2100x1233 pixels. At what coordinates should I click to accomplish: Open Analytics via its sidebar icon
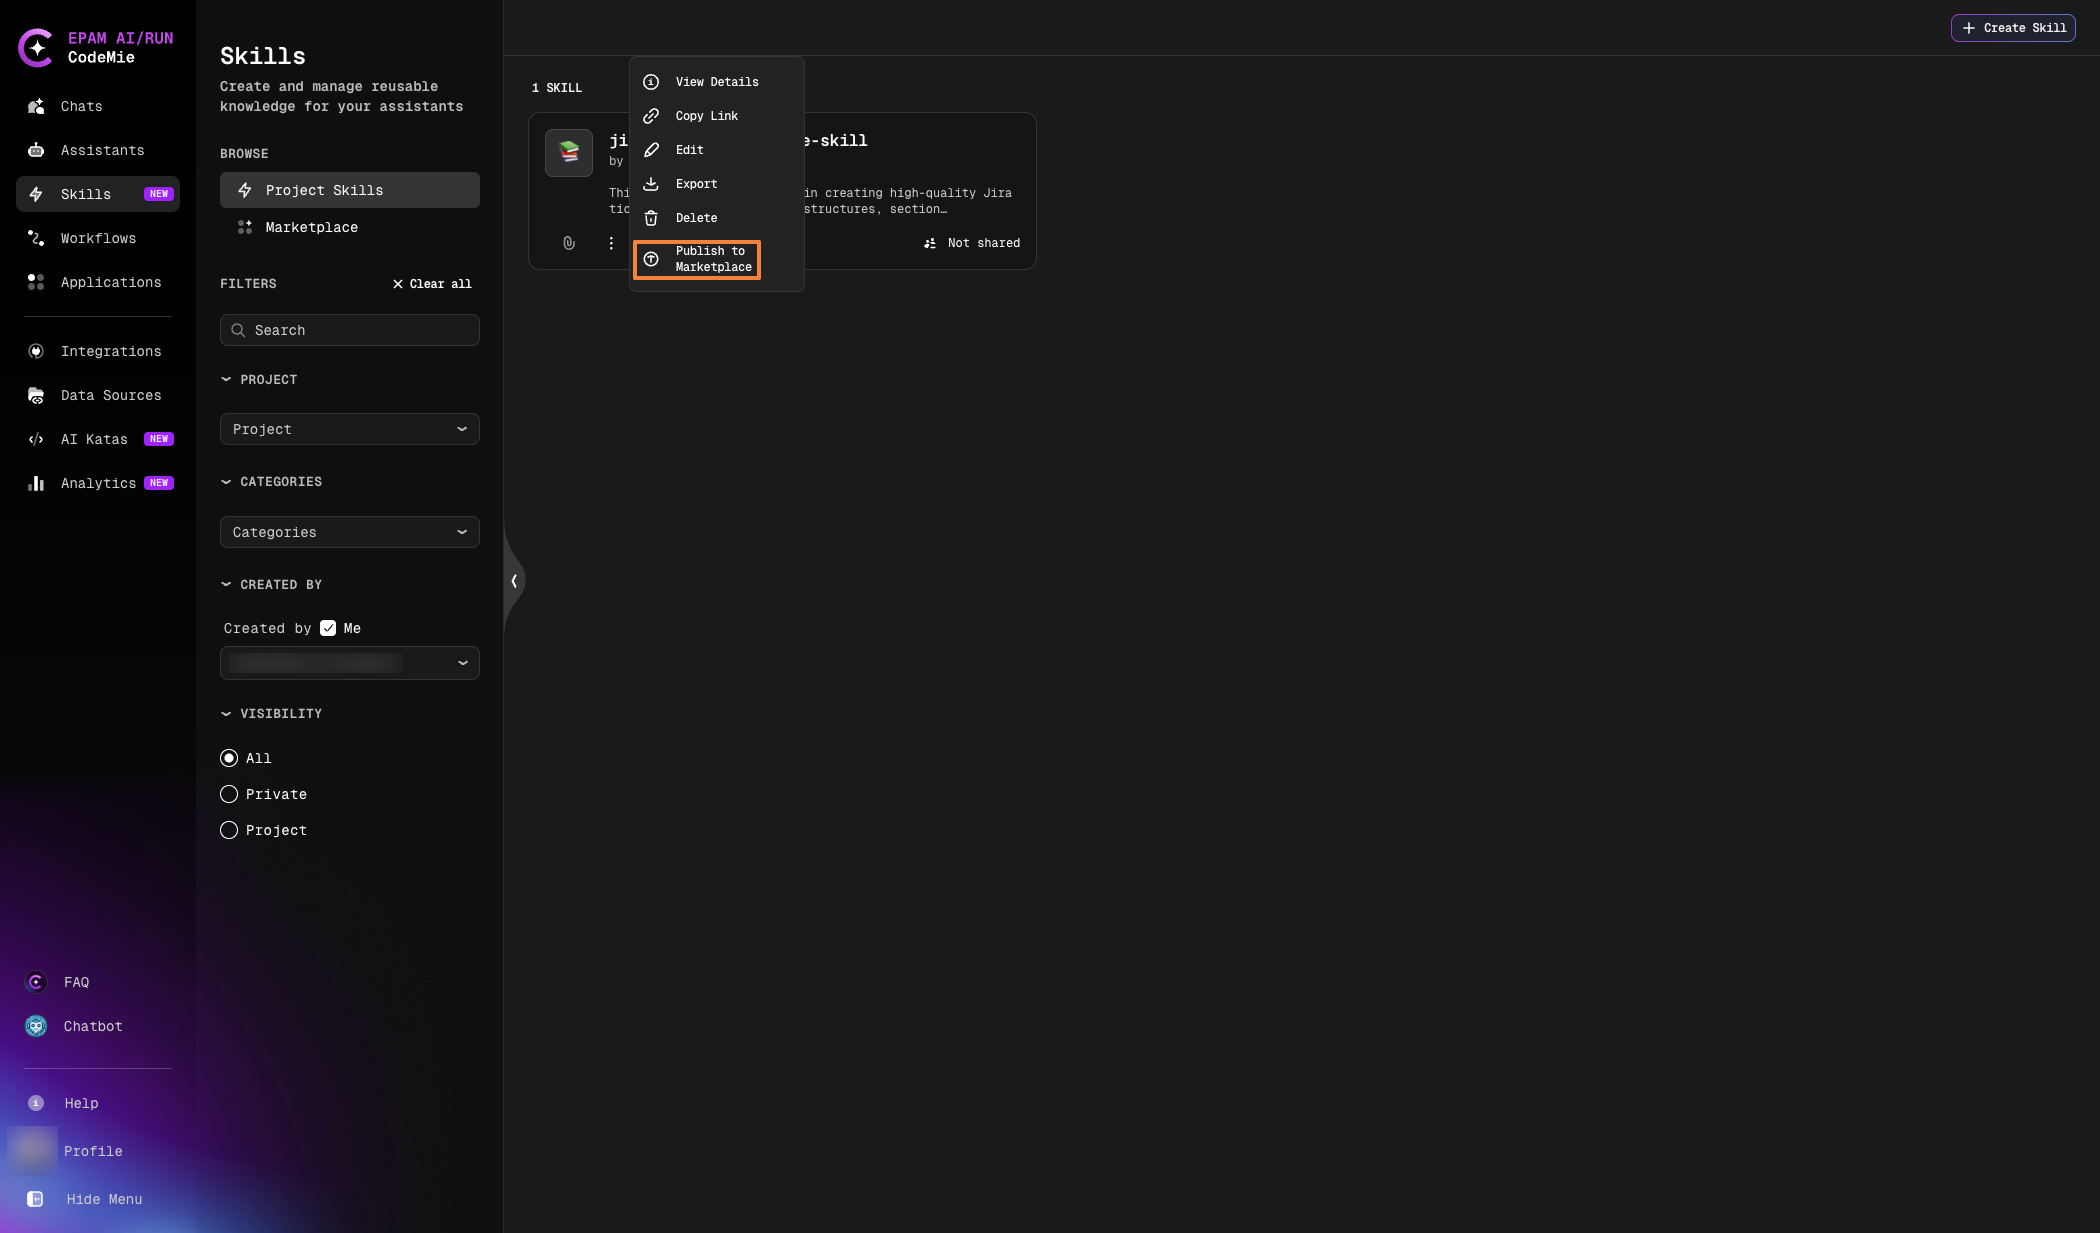pos(36,483)
